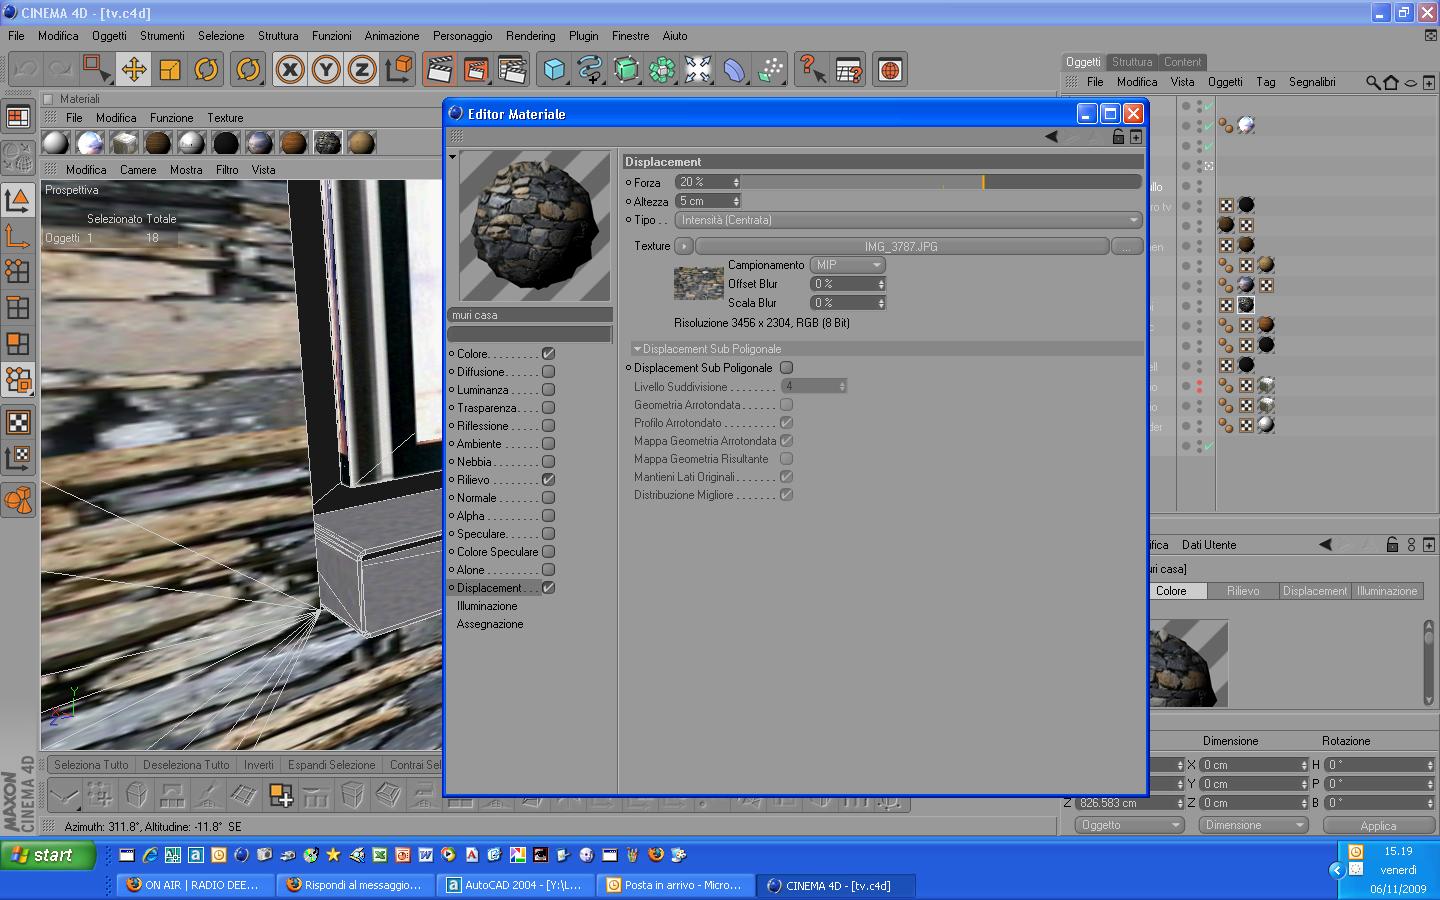This screenshot has width=1440, height=900.
Task: Open the green array modeling object icon
Action: pyautogui.click(x=662, y=69)
